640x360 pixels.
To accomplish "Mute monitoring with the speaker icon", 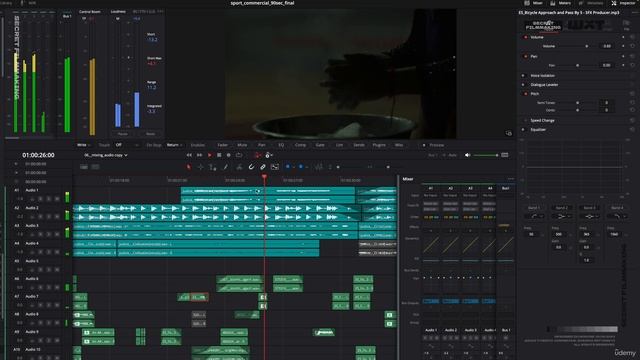I will pos(468,155).
